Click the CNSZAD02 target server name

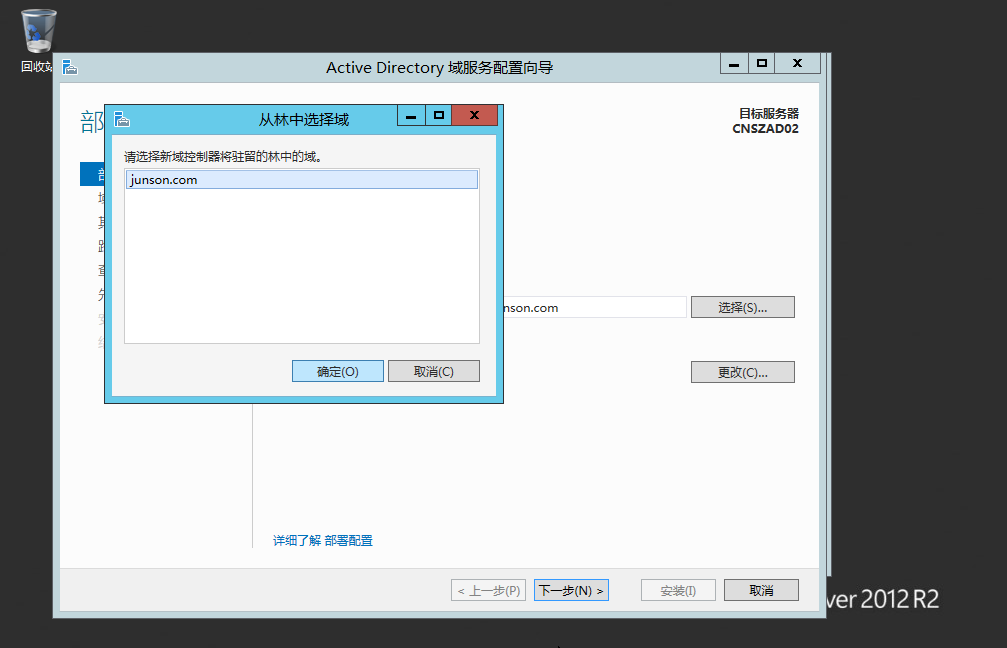(x=766, y=128)
